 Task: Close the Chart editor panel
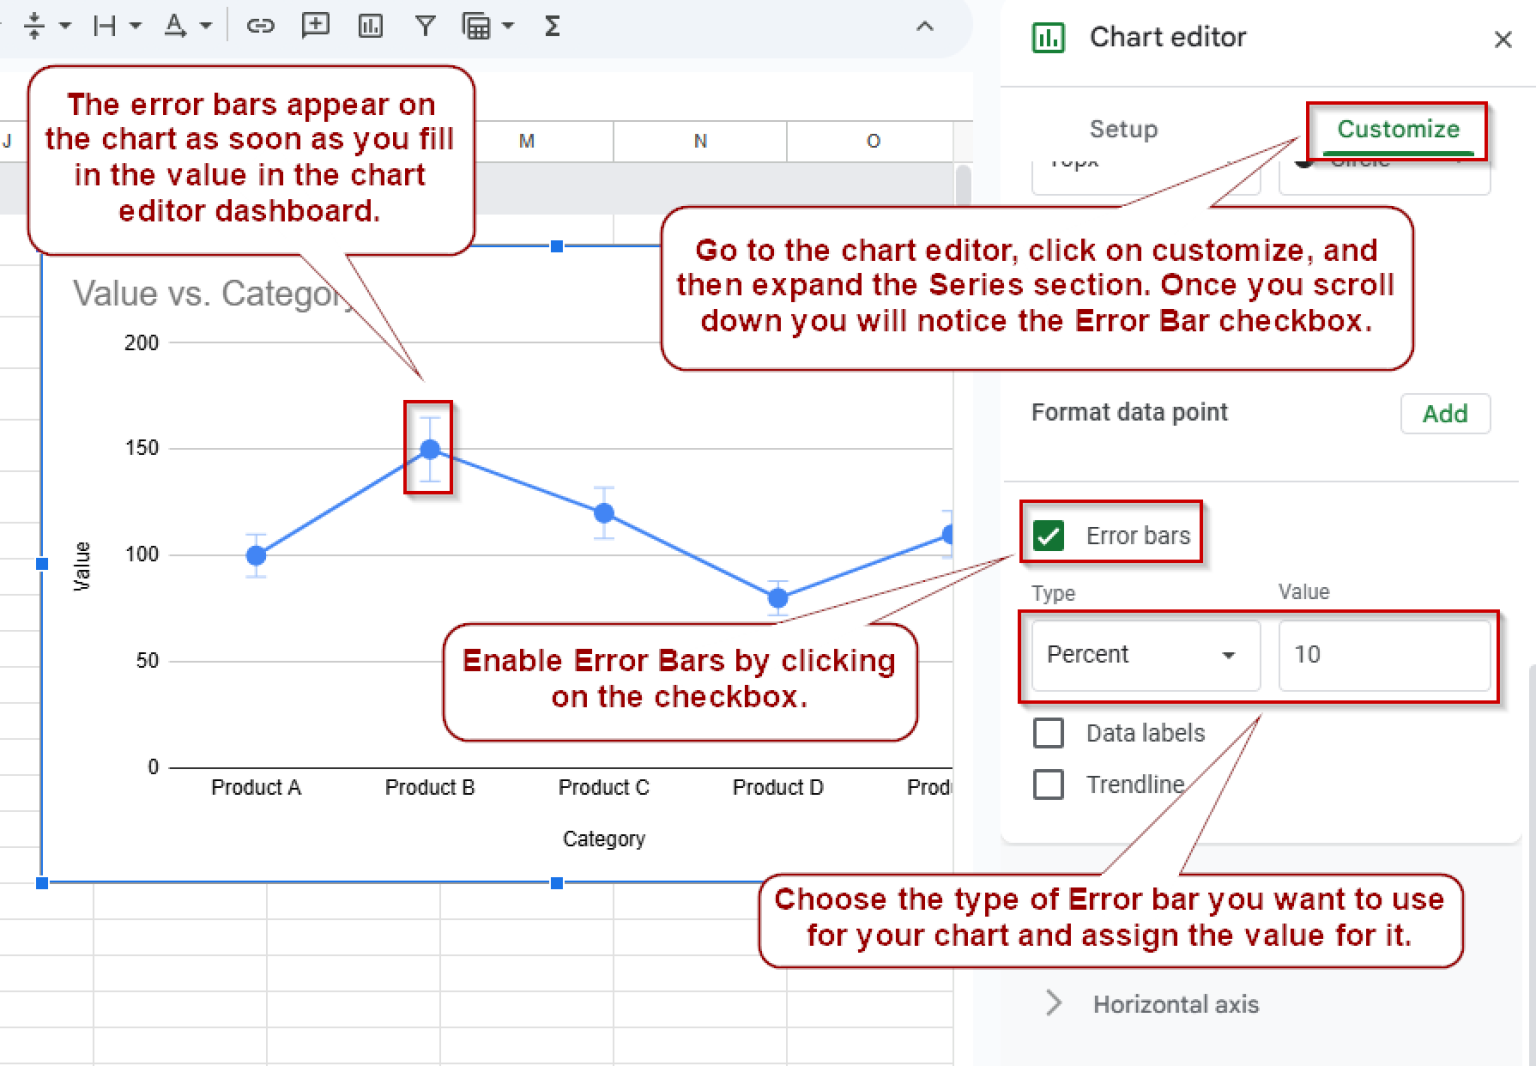1503,39
